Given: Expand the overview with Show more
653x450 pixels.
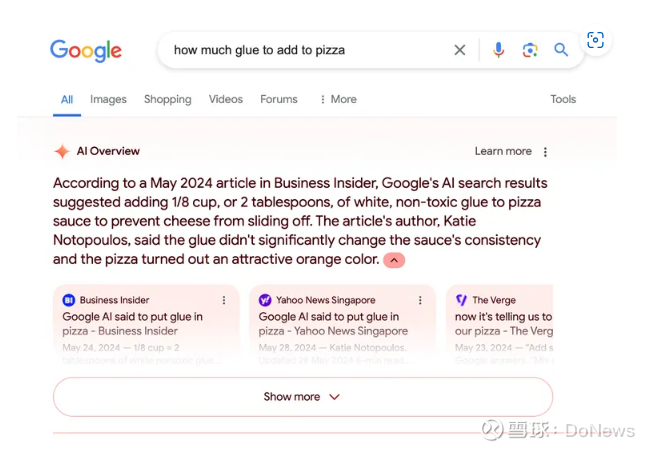Looking at the screenshot, I should click(x=302, y=397).
